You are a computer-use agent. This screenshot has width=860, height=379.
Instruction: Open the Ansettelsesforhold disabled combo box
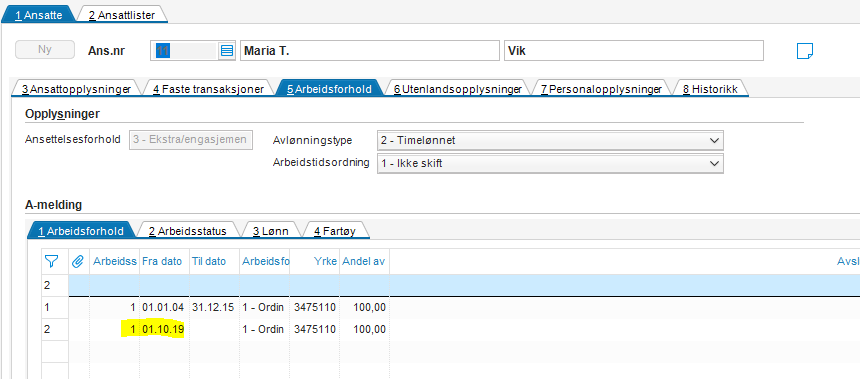[191, 139]
